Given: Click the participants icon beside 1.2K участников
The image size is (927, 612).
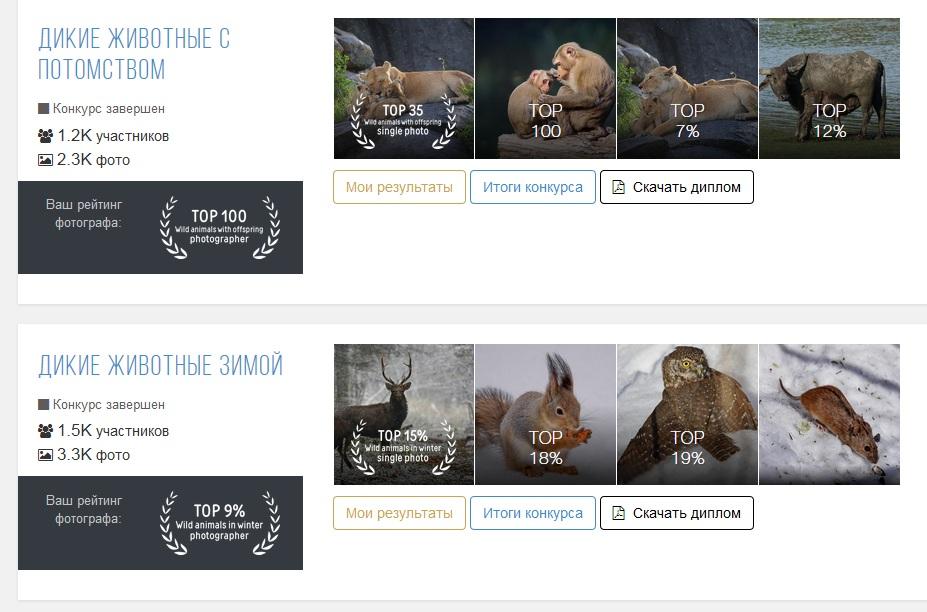Looking at the screenshot, I should pyautogui.click(x=46, y=136).
